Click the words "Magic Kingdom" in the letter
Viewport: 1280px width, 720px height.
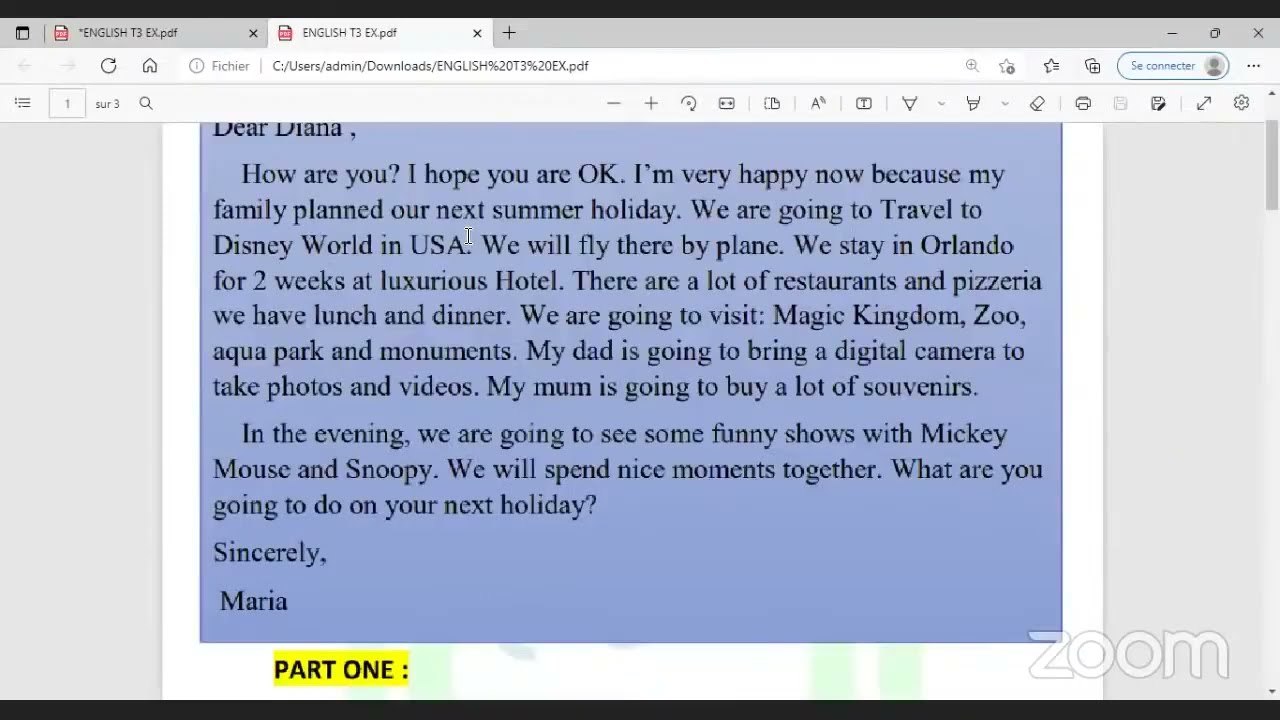click(x=866, y=317)
